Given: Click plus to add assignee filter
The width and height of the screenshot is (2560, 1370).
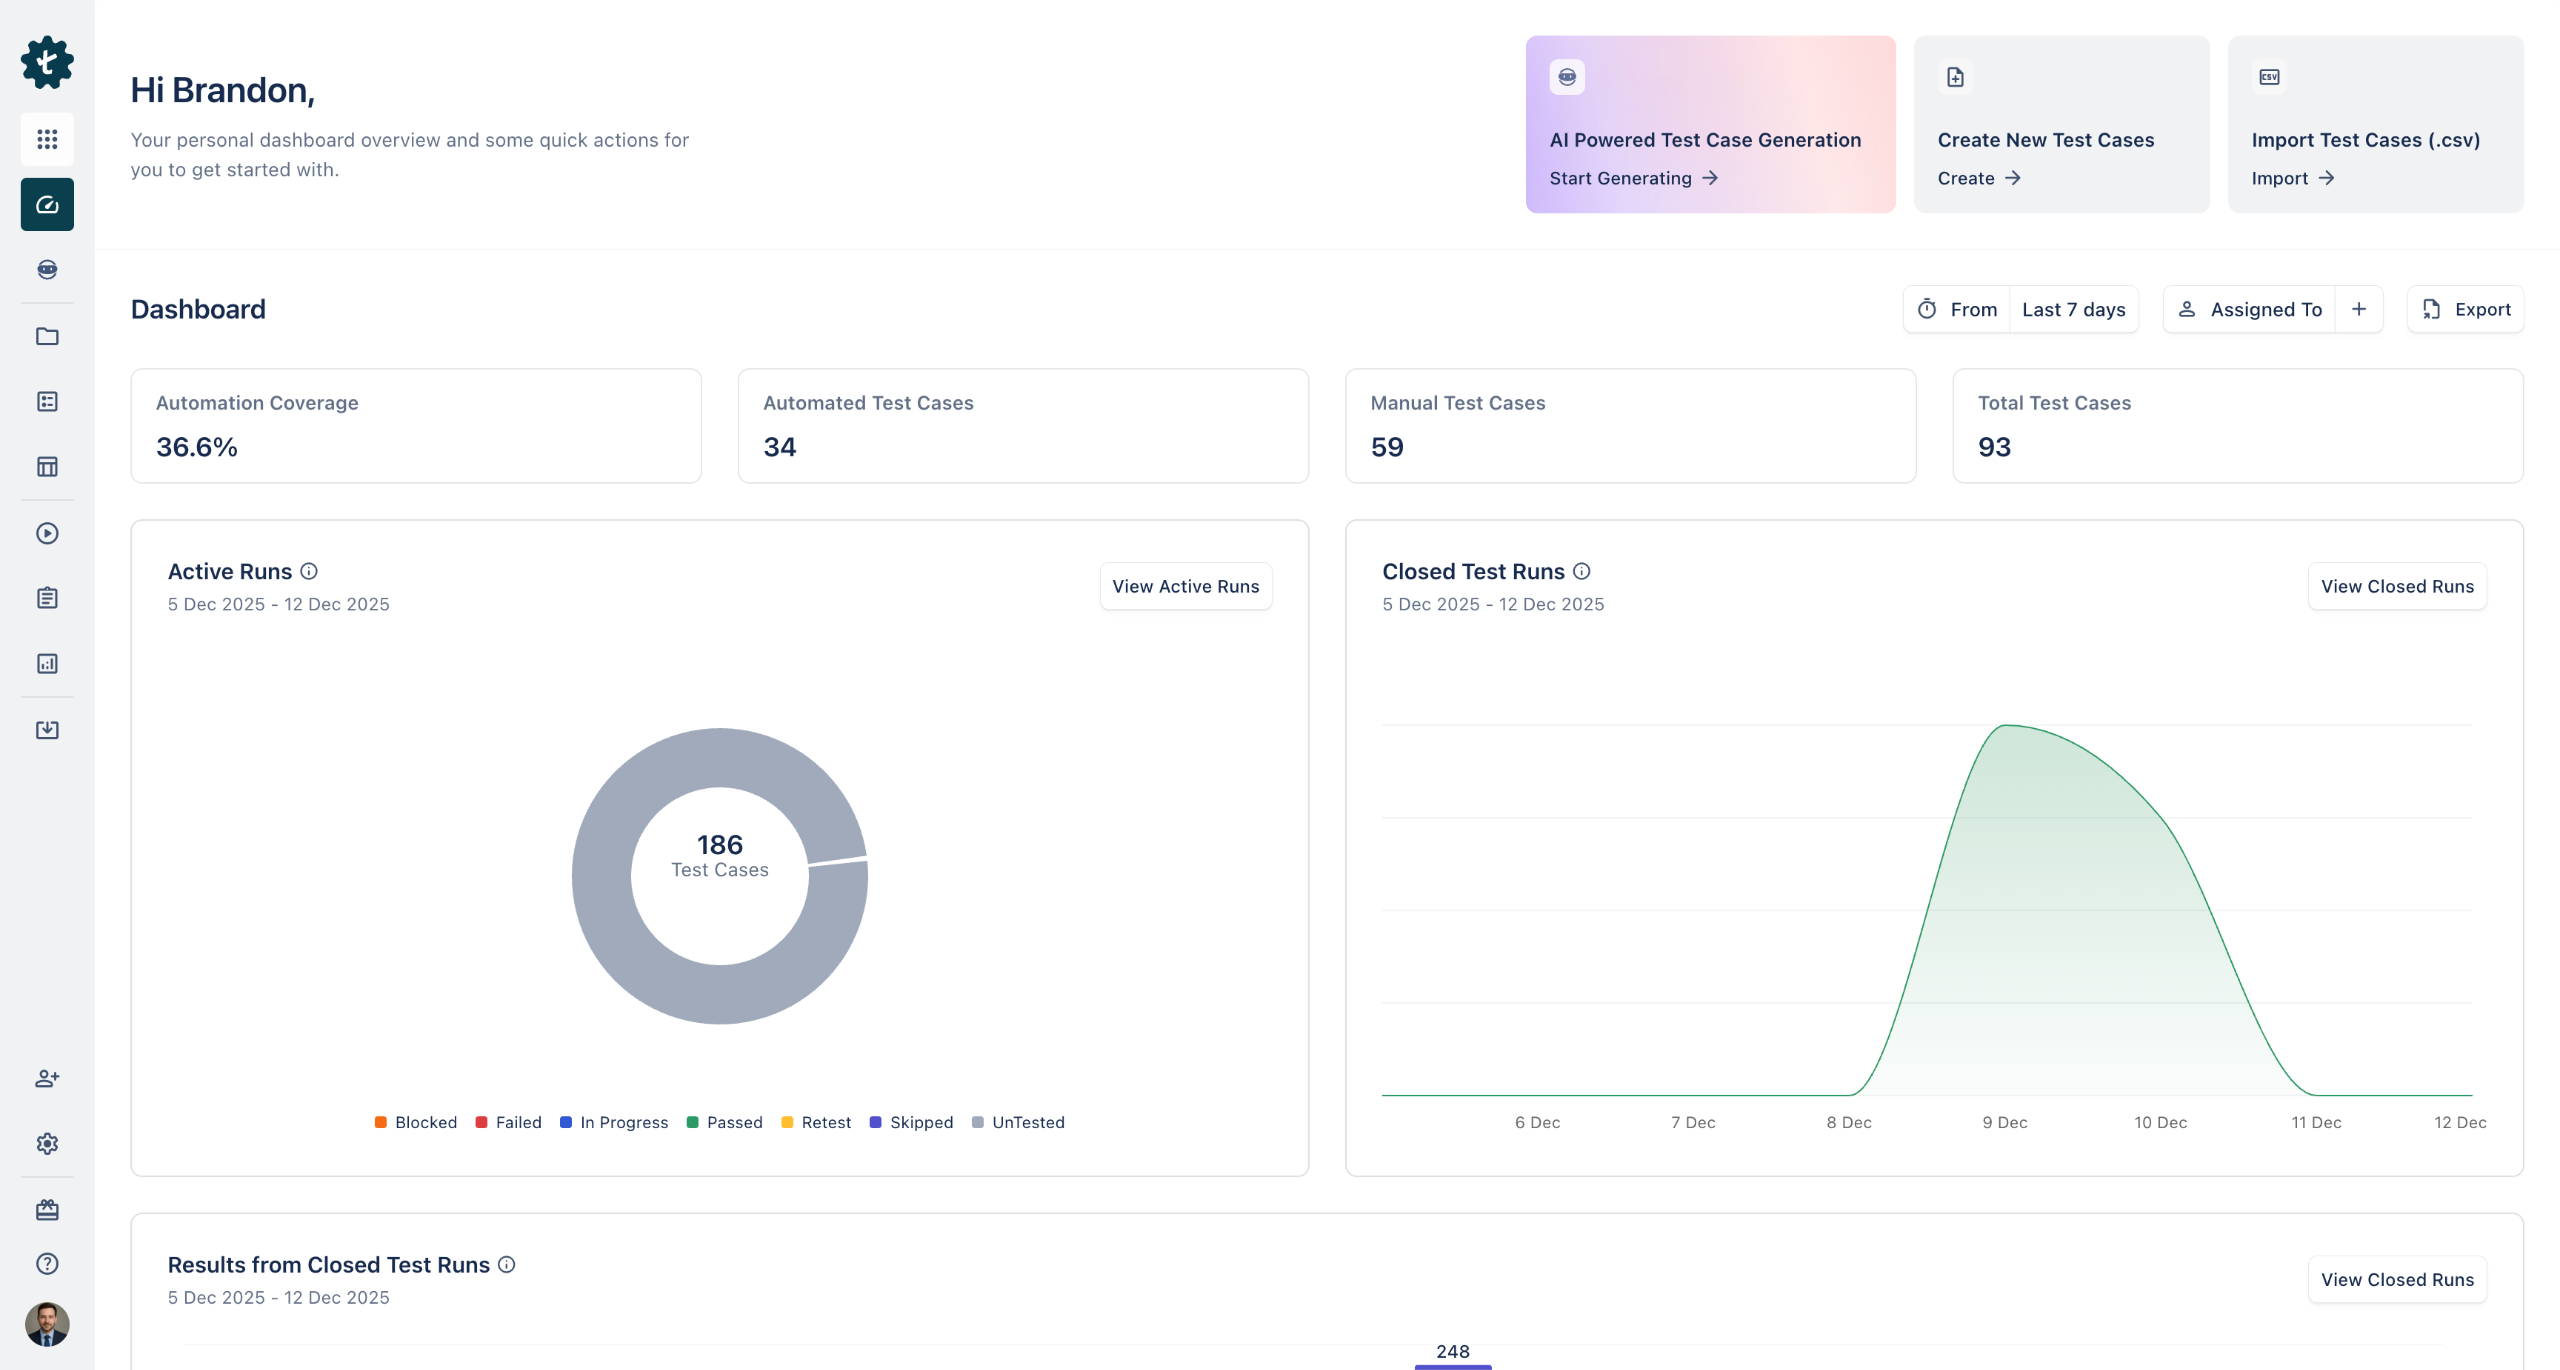Looking at the screenshot, I should click(2359, 309).
